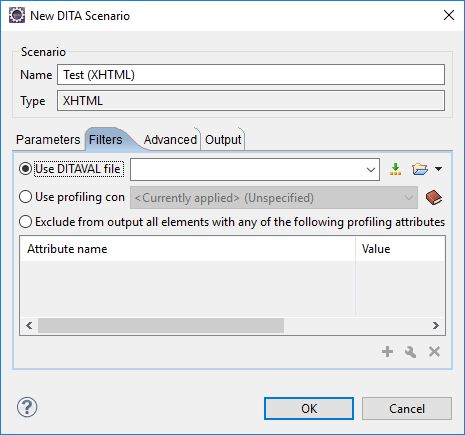
Task: Click the browse folder icon for DITAVAL file
Action: pyautogui.click(x=420, y=169)
